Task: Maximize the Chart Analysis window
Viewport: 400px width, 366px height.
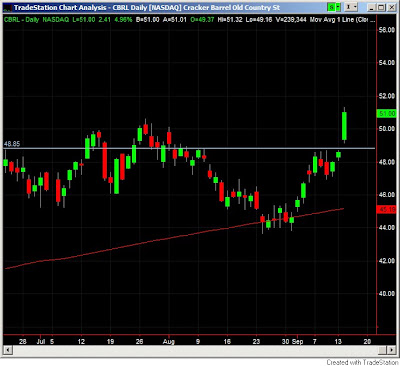Action: [382, 7]
